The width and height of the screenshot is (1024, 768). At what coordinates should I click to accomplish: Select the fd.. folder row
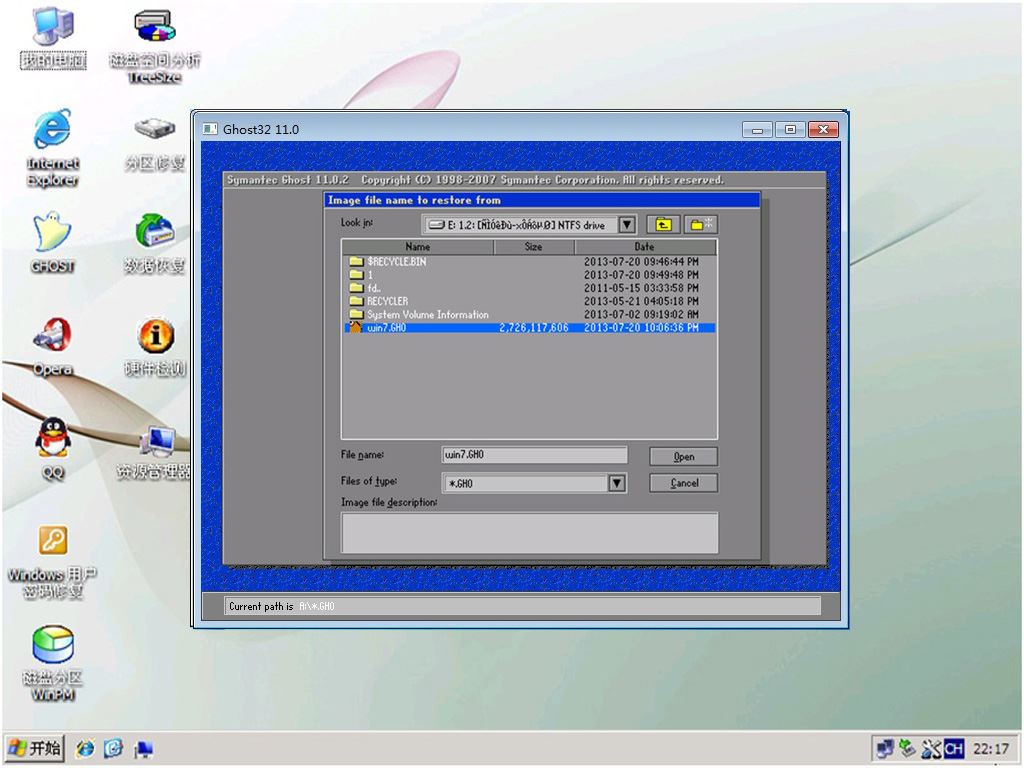pyautogui.click(x=530, y=288)
